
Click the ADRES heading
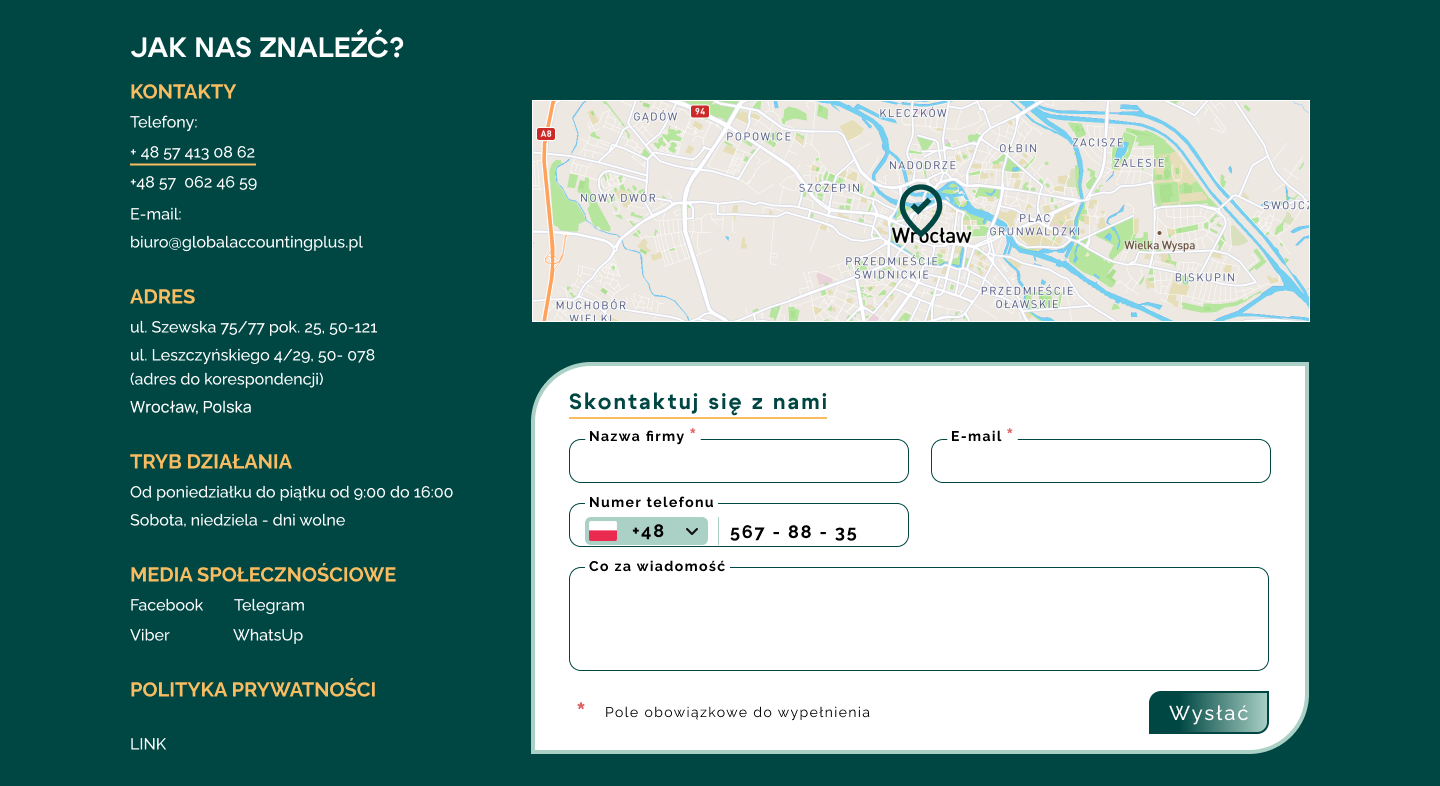pyautogui.click(x=163, y=297)
